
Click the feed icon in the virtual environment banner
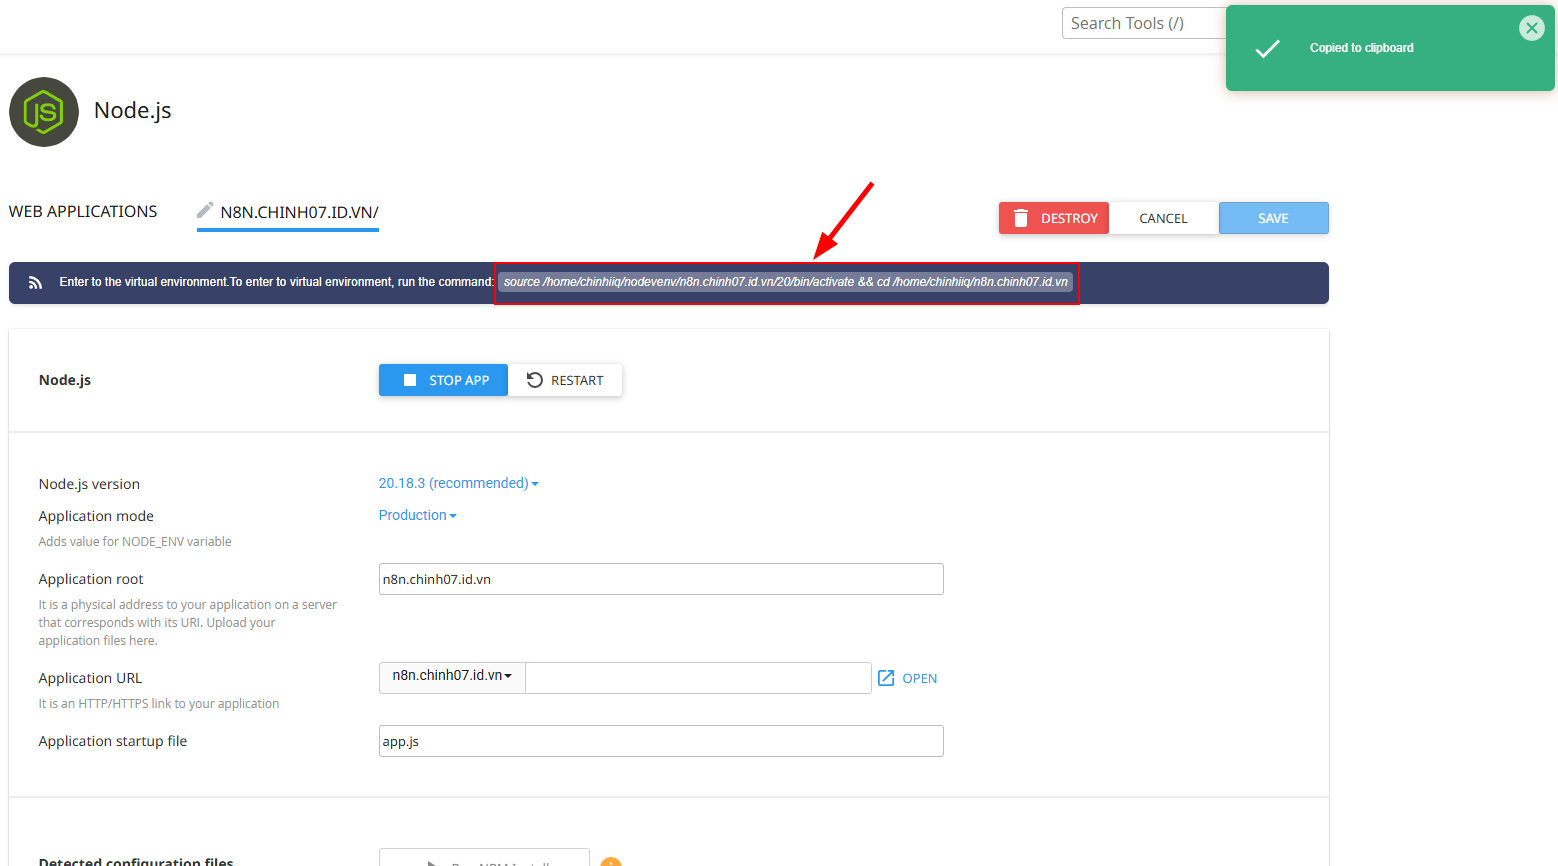coord(35,283)
